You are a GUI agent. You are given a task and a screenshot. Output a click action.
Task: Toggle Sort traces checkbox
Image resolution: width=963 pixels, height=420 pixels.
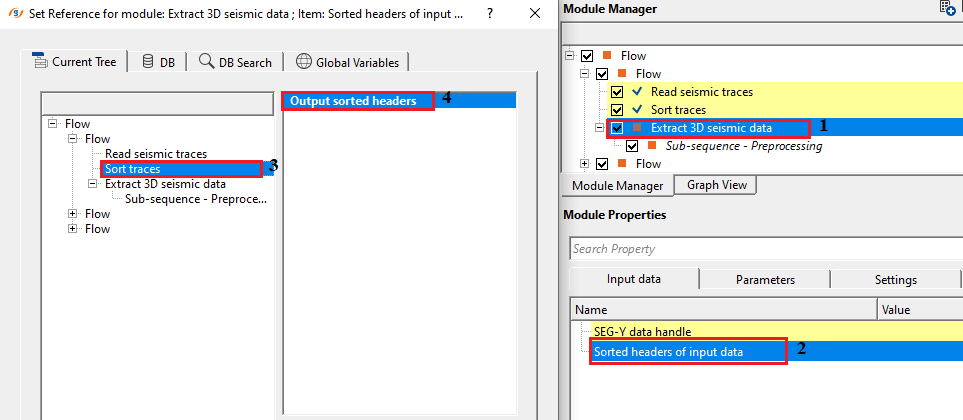617,110
